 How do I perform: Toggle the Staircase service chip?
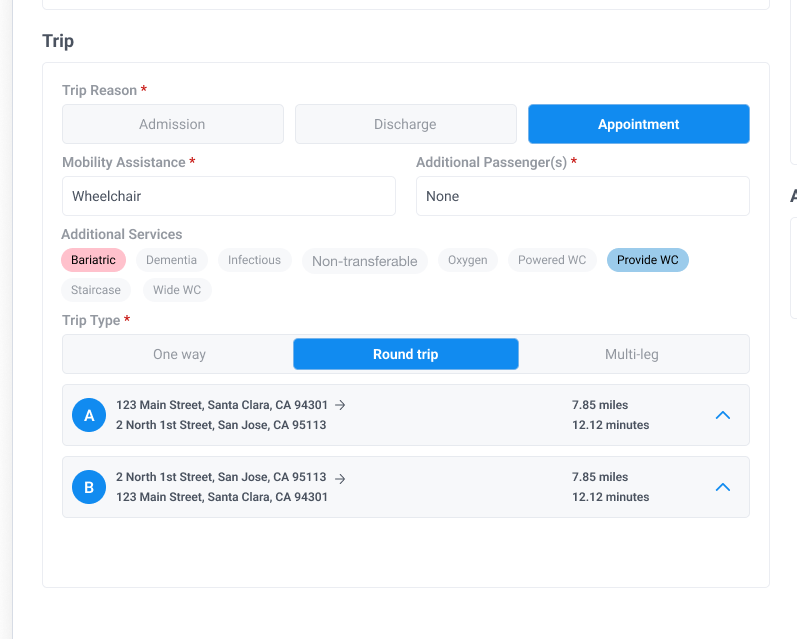coord(96,290)
